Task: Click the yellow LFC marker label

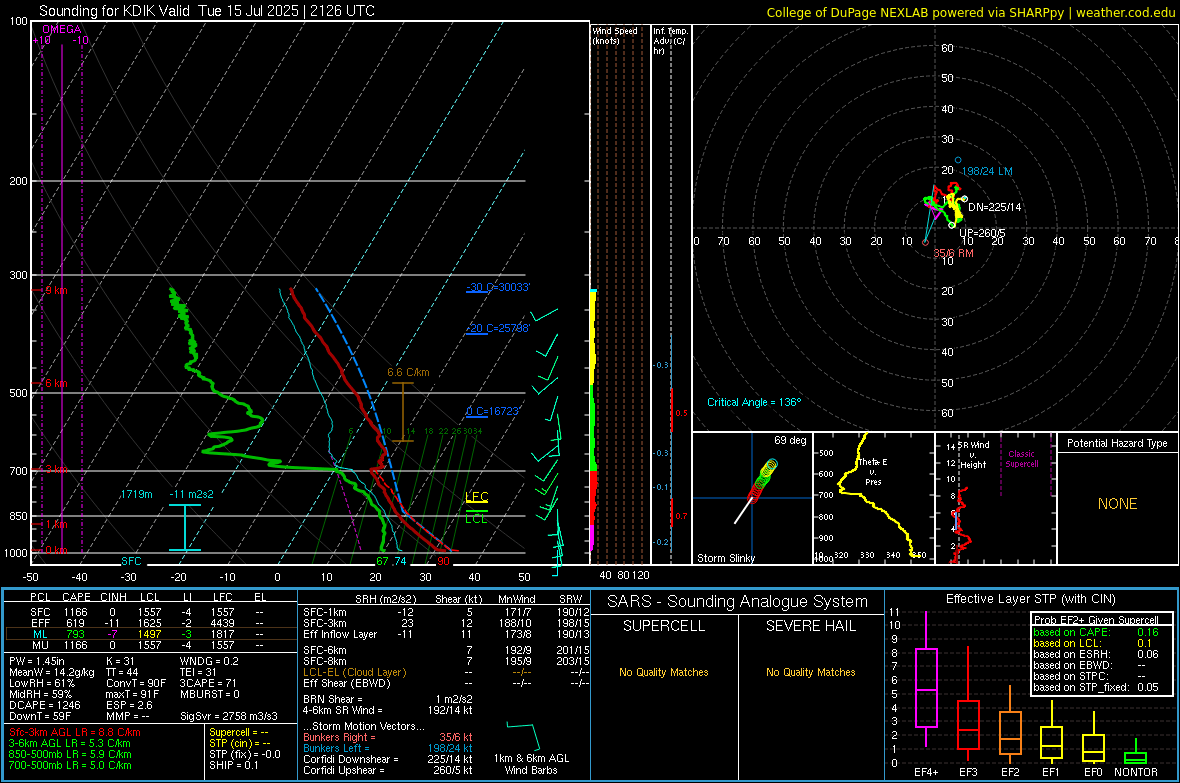Action: (476, 496)
